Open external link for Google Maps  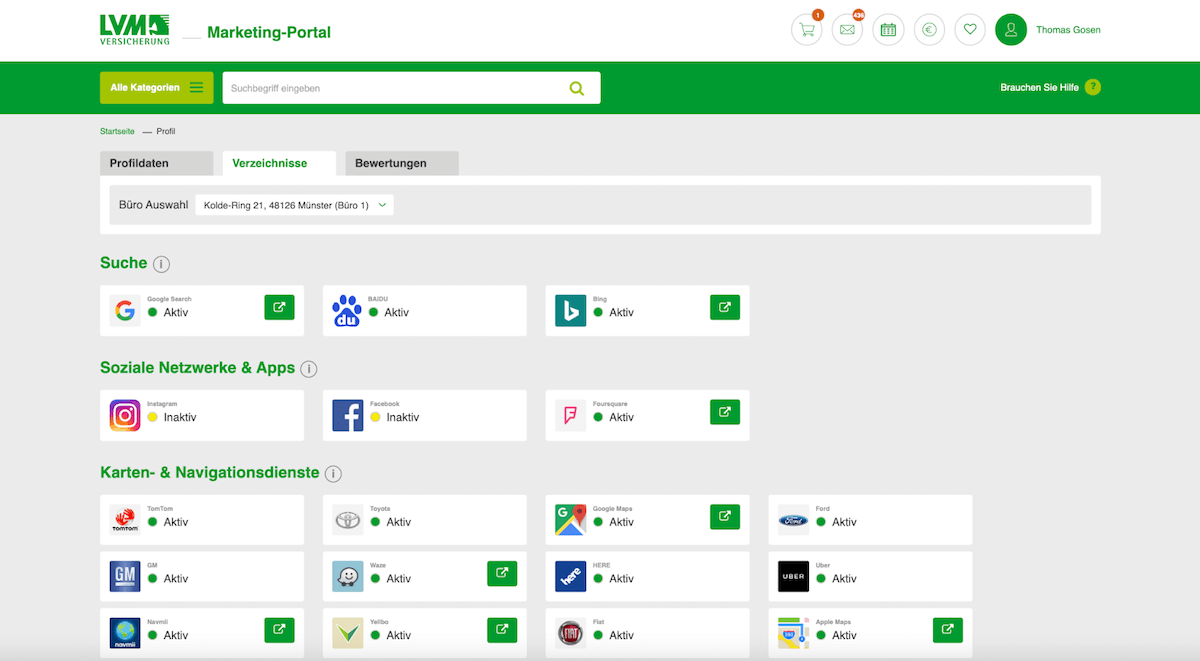[725, 517]
